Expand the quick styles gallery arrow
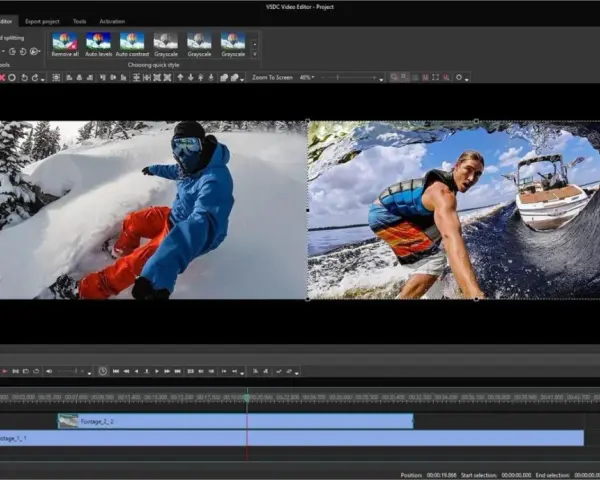Image resolution: width=600 pixels, height=480 pixels. point(255,54)
